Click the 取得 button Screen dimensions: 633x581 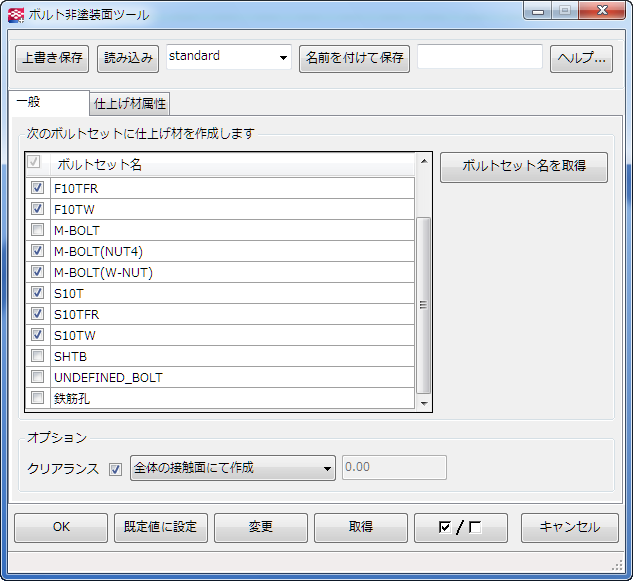tap(361, 527)
